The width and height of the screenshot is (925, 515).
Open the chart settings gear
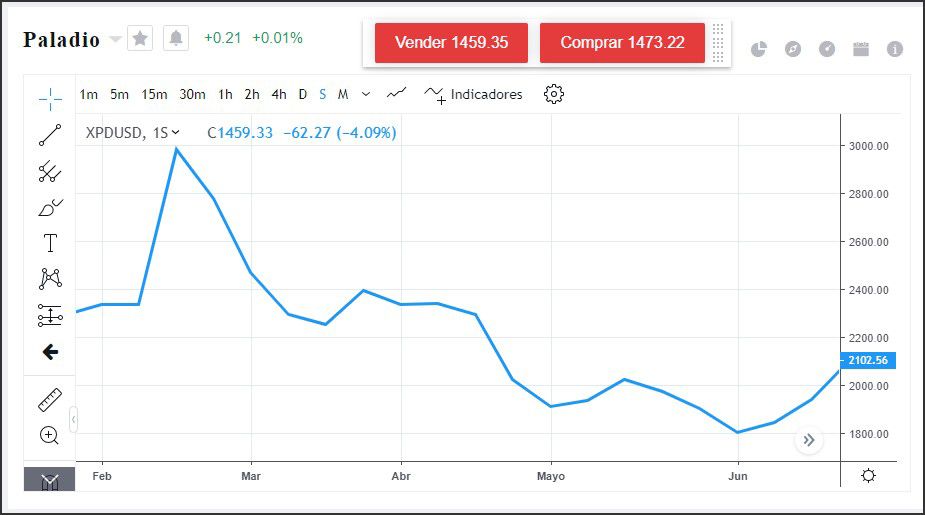point(554,94)
